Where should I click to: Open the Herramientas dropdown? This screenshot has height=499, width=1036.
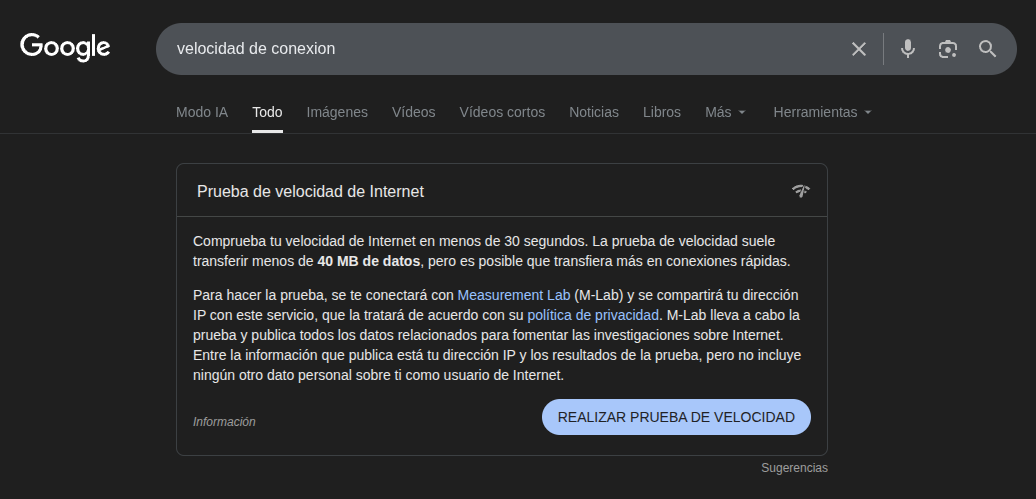pos(822,112)
